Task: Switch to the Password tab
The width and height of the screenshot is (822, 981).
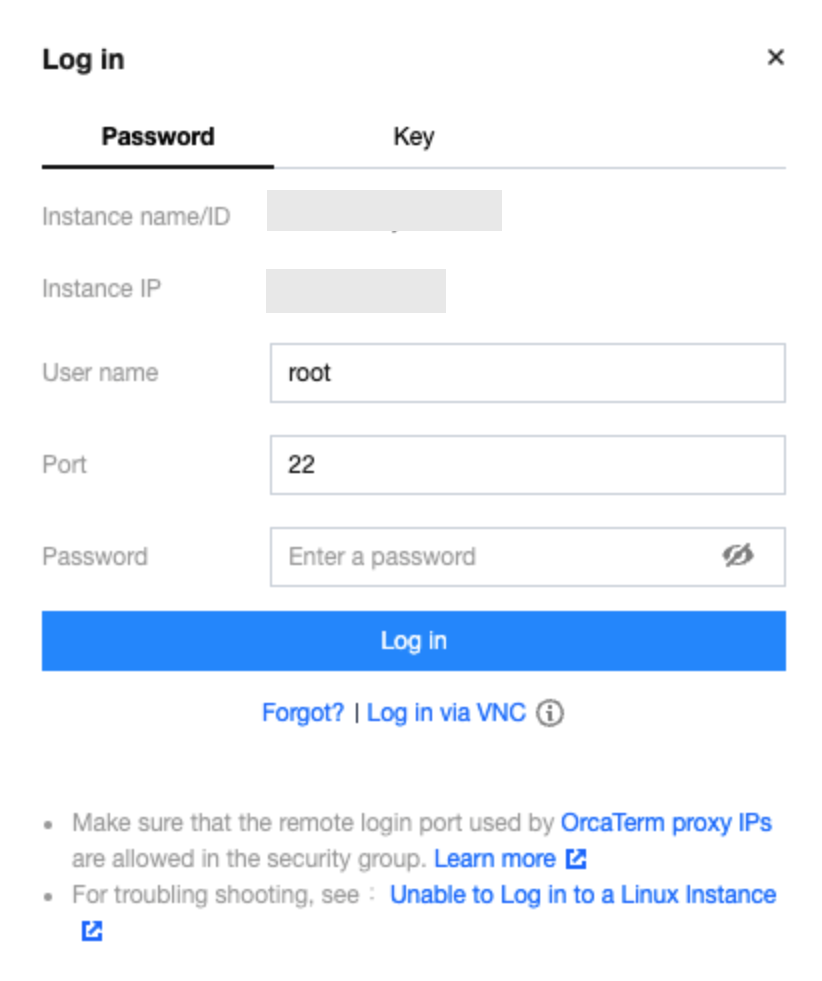Action: point(158,137)
